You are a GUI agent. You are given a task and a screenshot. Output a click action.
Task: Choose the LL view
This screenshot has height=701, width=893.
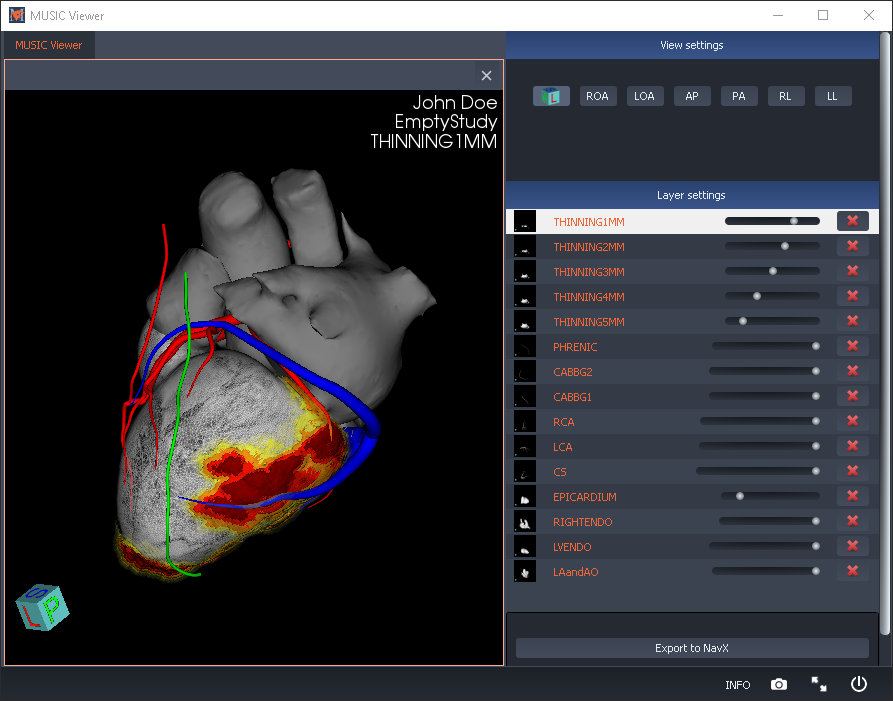coord(833,96)
